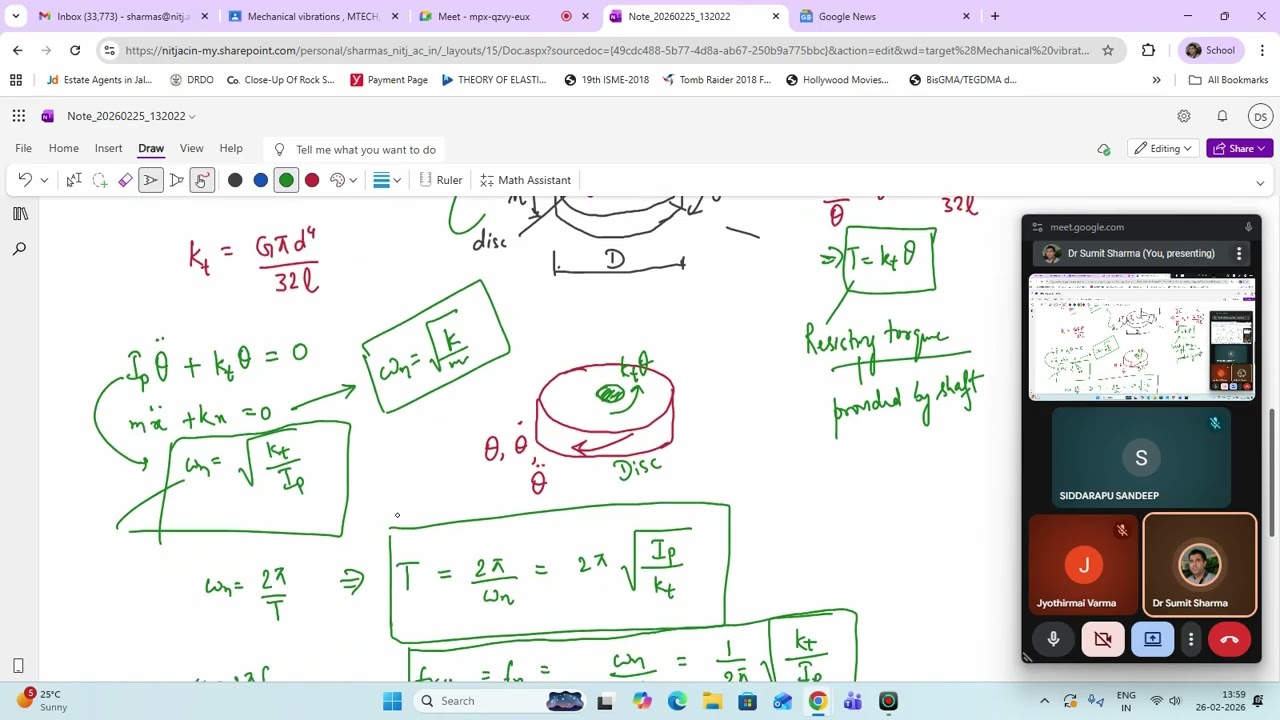Screen dimensions: 1280x720
Task: Switch to the Inbox Gmail tab
Action: pyautogui.click(x=123, y=16)
